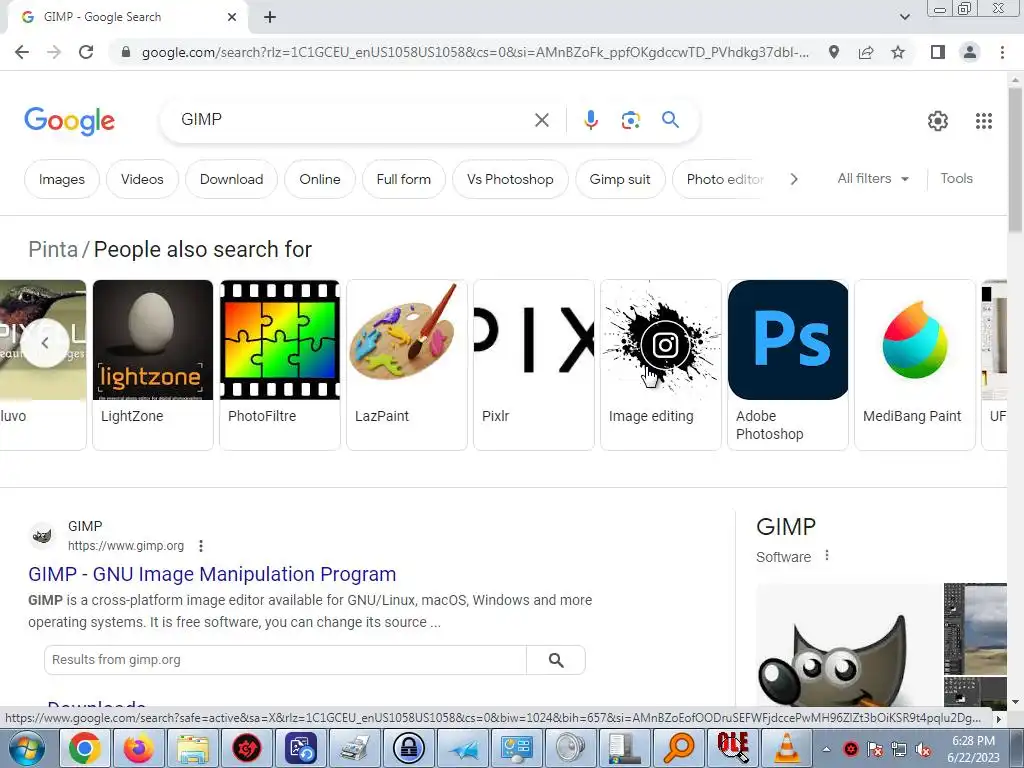Filter results by Videos
Screen dimensions: 1024x768
(x=142, y=179)
